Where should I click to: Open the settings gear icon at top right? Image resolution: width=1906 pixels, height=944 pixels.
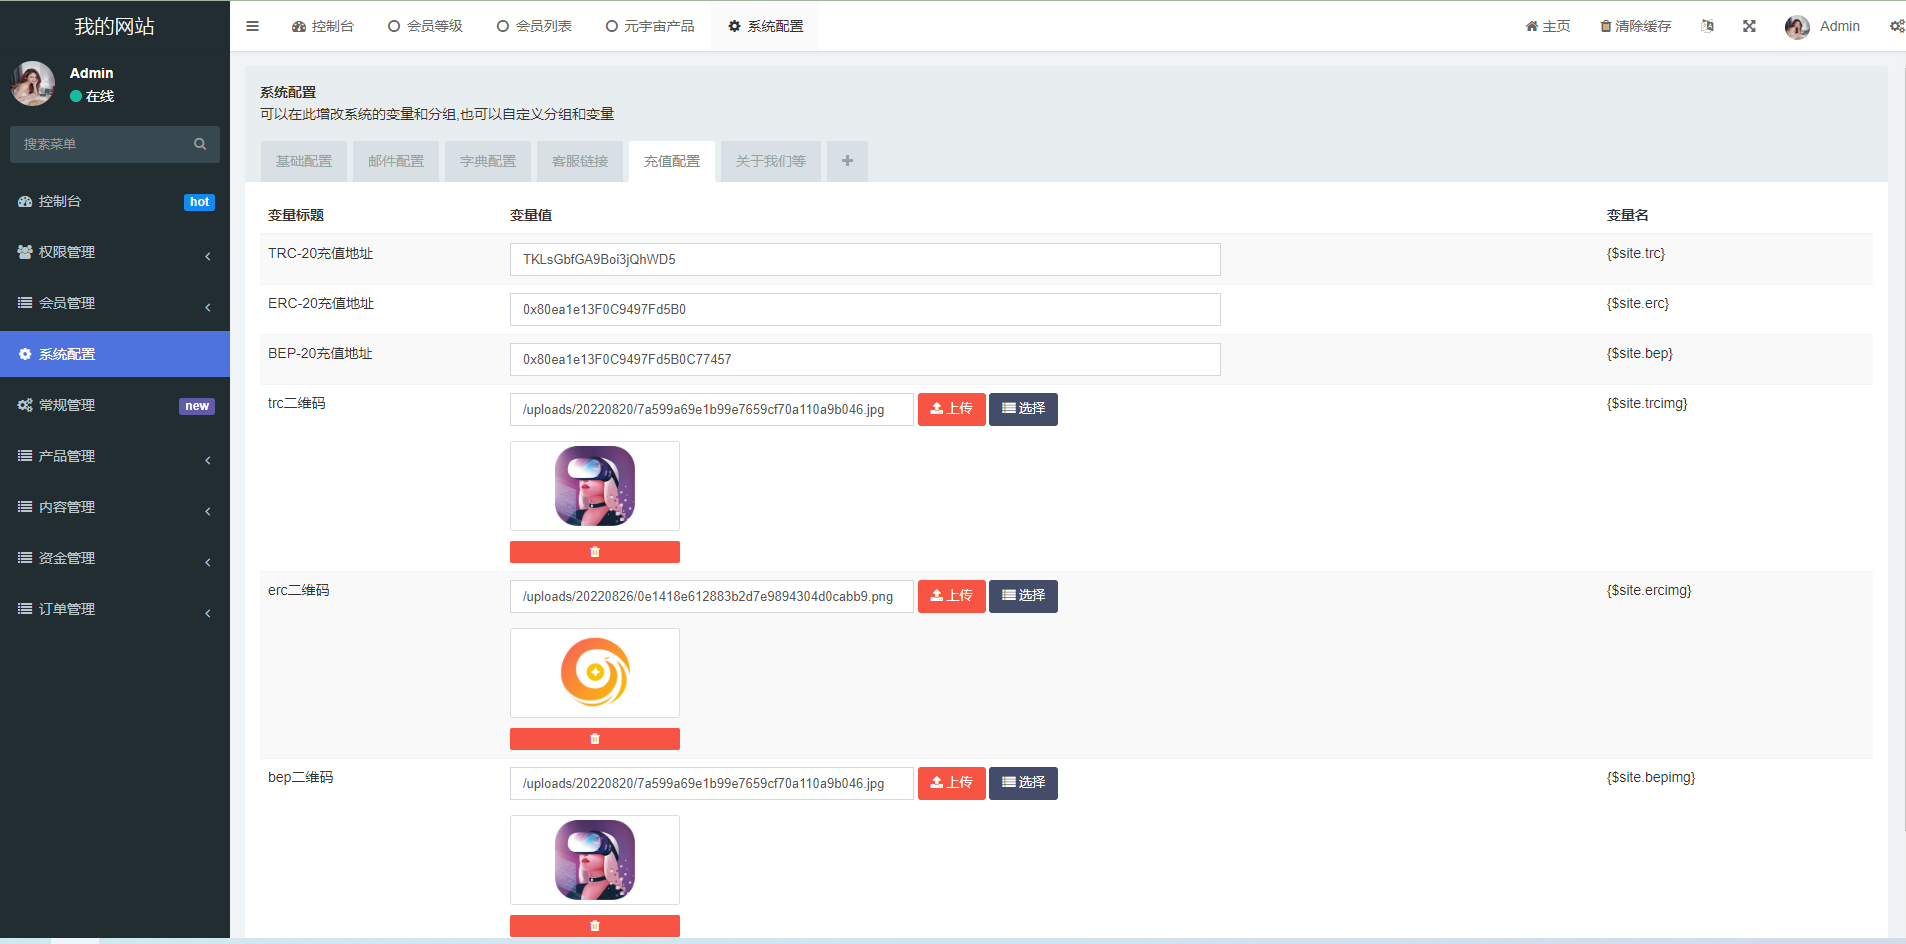(1897, 25)
